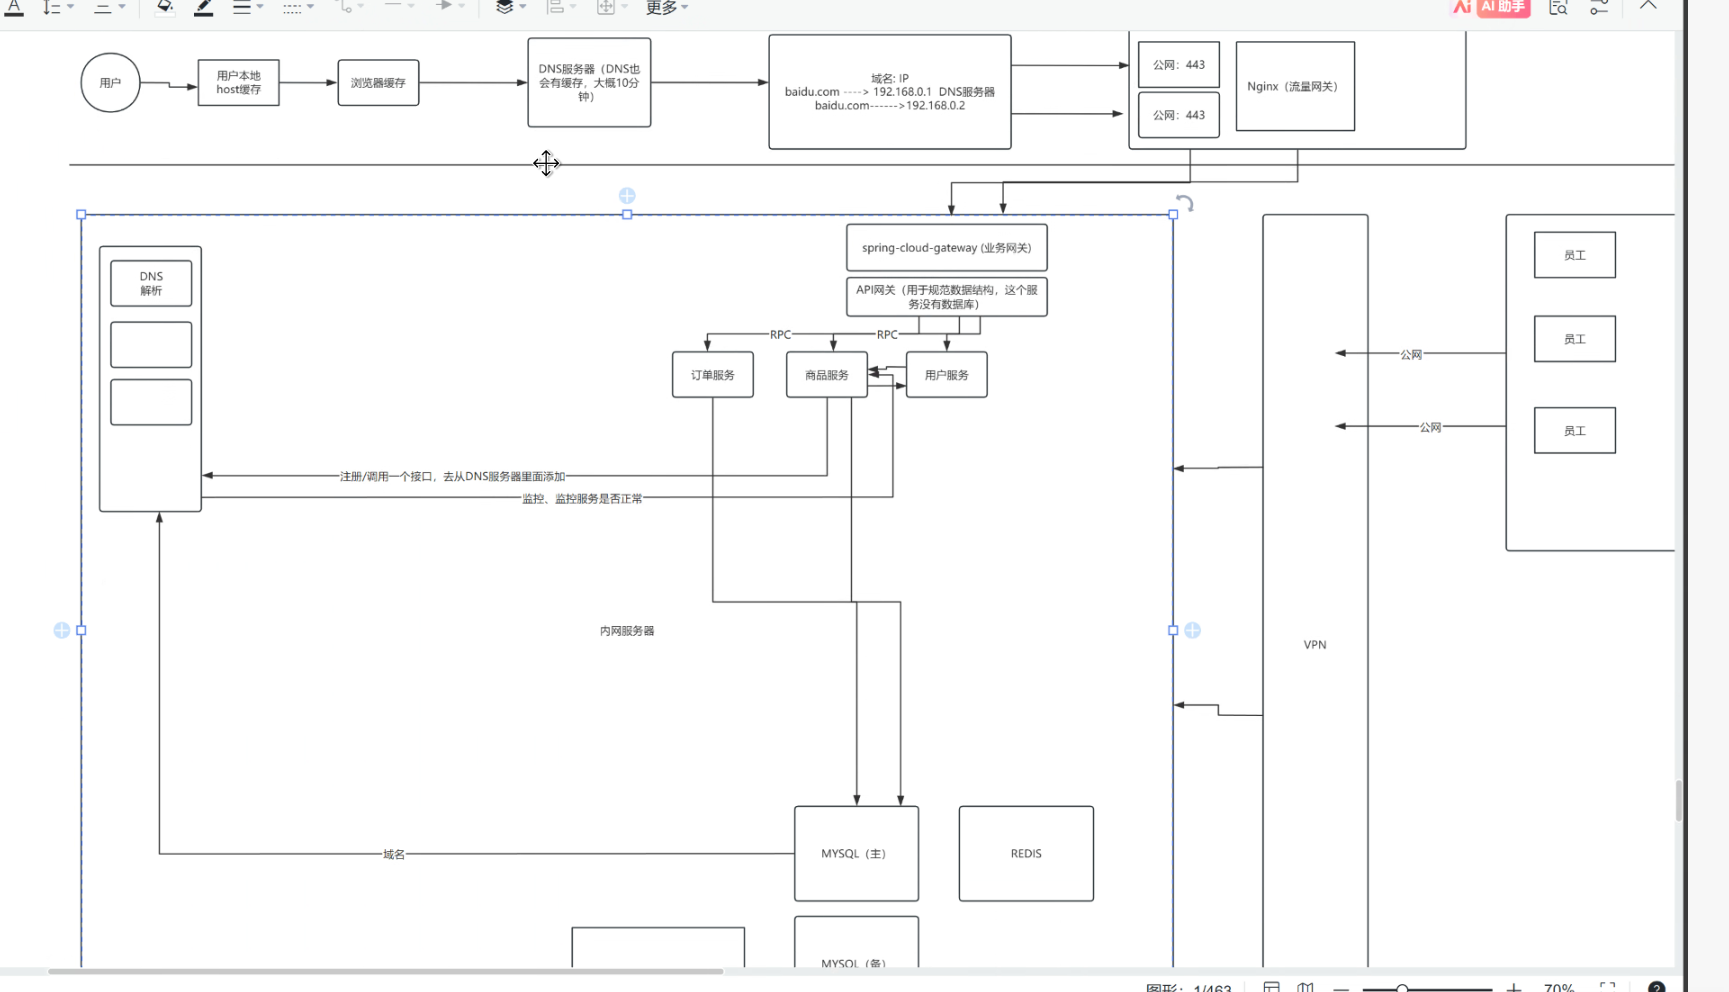1729x992 pixels.
Task: Click the dashed line style icon
Action: click(292, 7)
